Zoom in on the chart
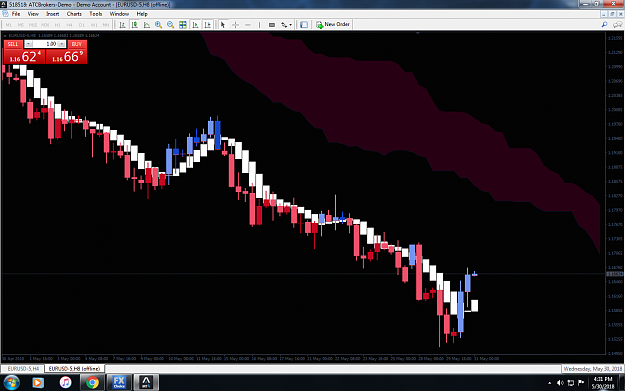The width and height of the screenshot is (625, 391). tap(159, 25)
